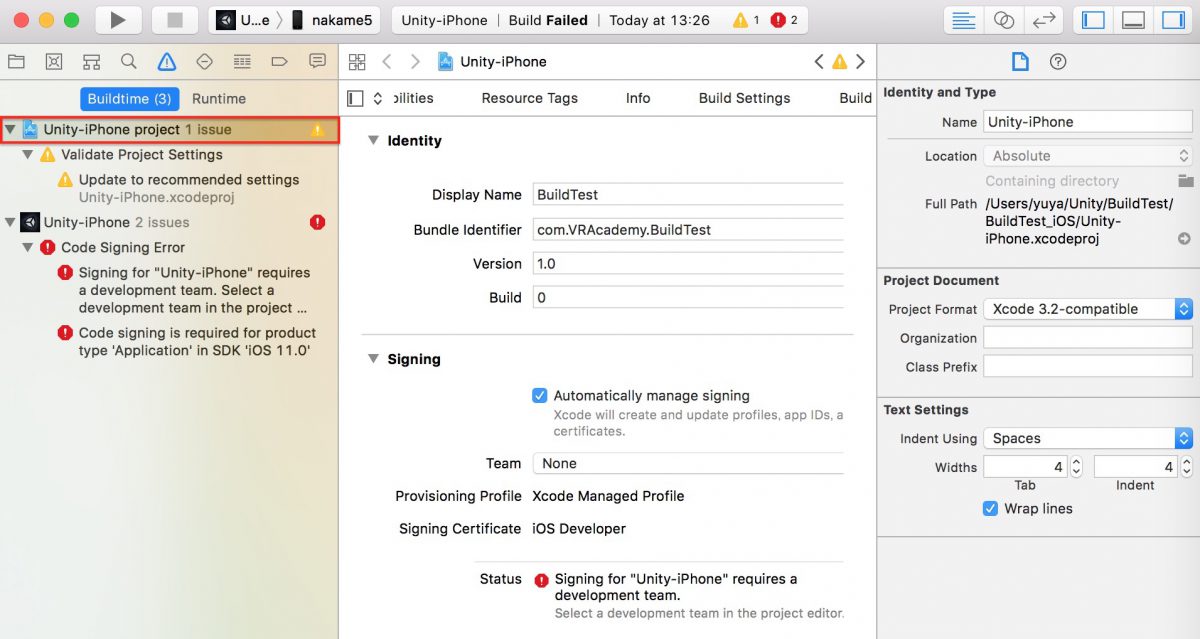Edit the Class Prefix field
The image size is (1200, 639).
coord(1088,367)
